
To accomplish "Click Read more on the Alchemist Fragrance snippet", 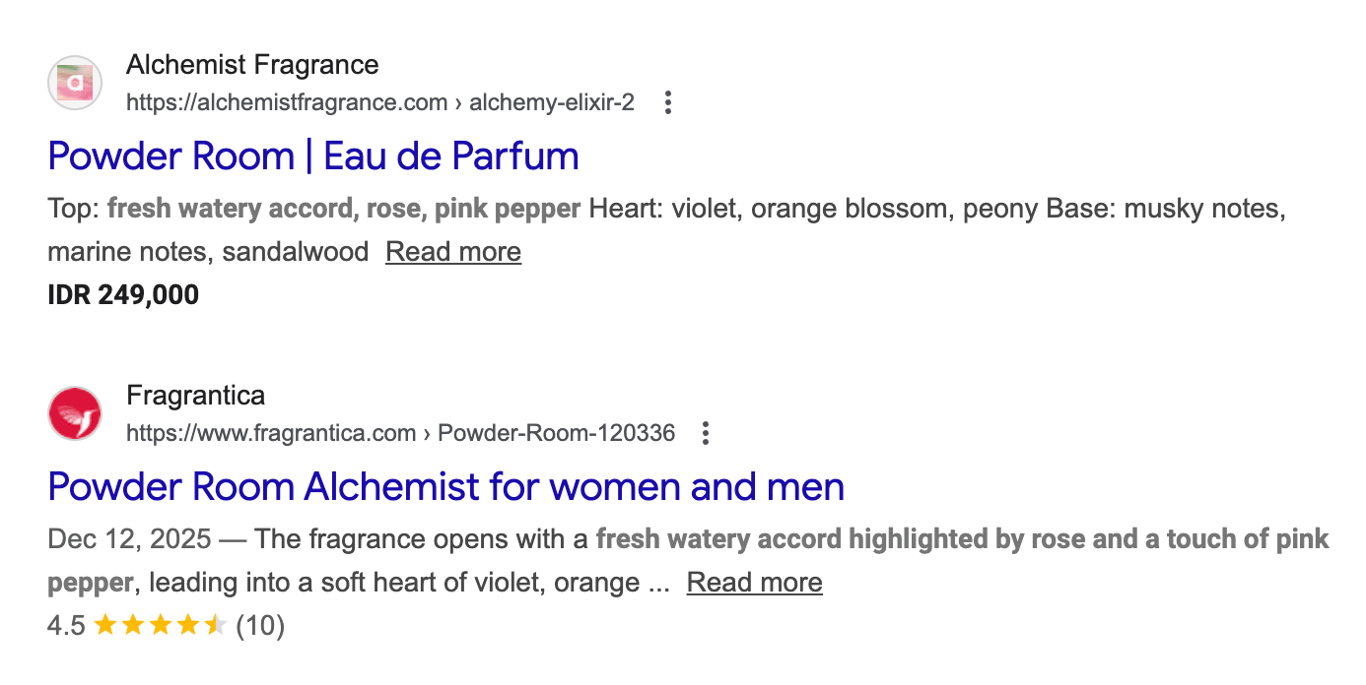I will pos(452,251).
